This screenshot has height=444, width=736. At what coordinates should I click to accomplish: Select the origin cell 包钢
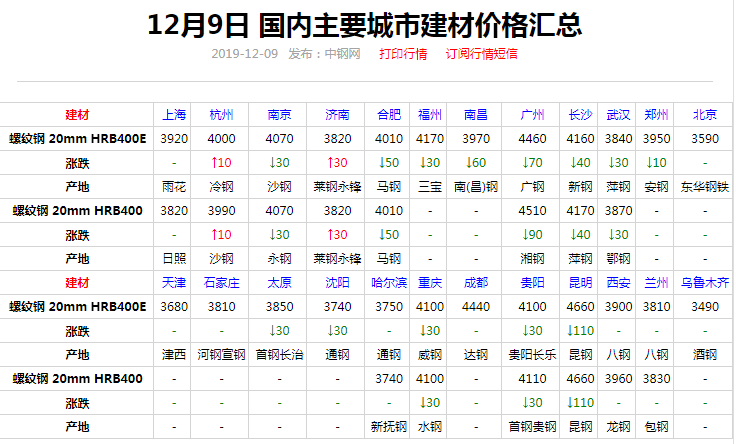coord(656,427)
